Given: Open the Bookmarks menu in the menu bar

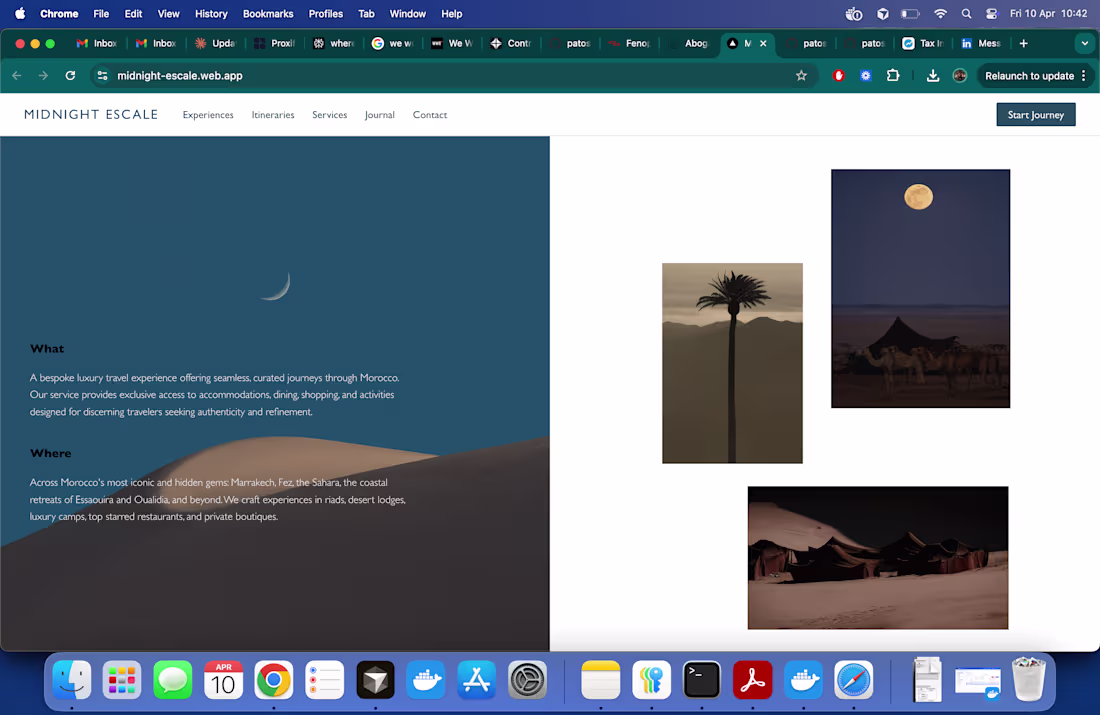Looking at the screenshot, I should click(x=268, y=14).
